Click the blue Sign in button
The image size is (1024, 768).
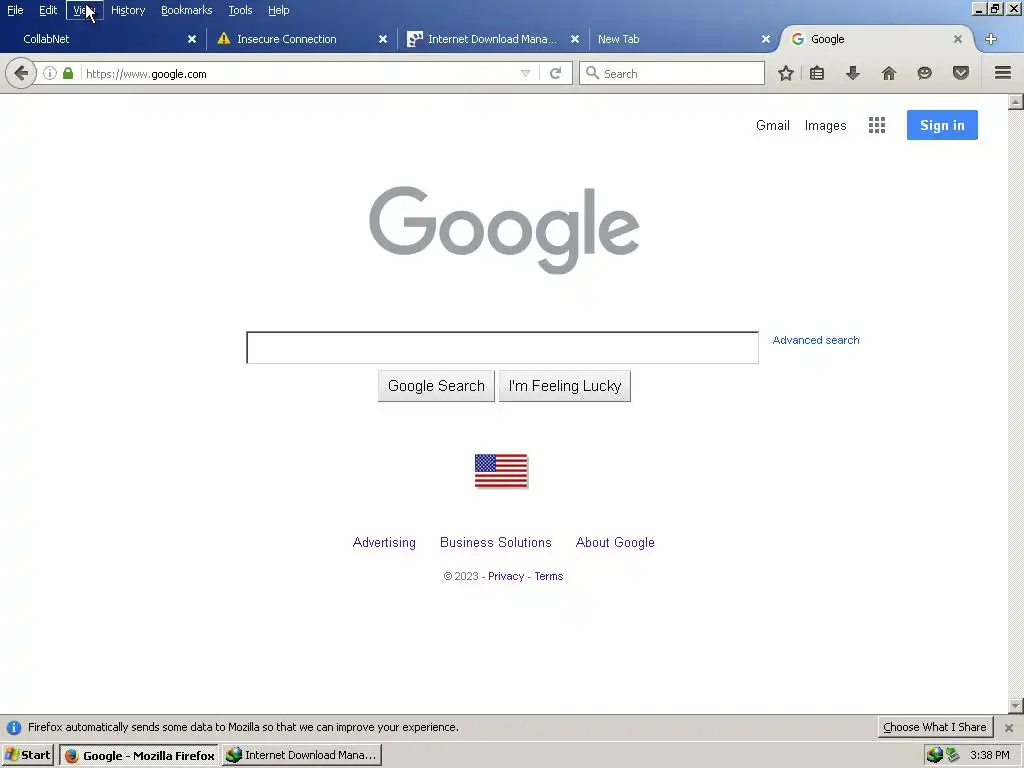click(942, 125)
